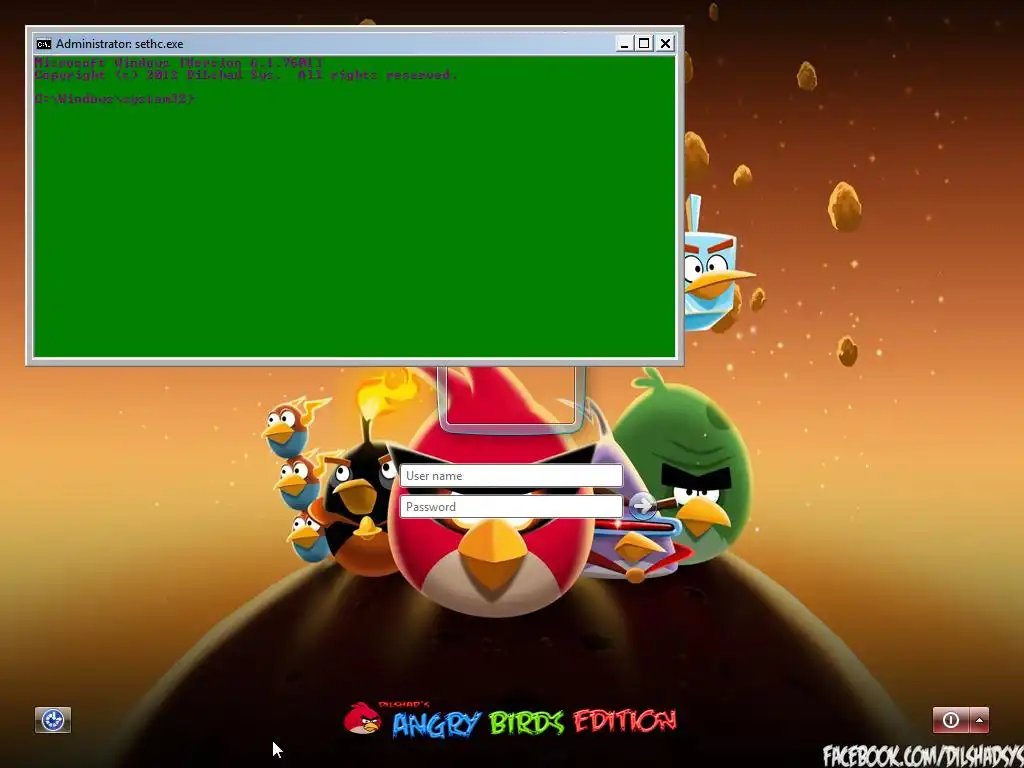Focus the Password field

pyautogui.click(x=511, y=507)
